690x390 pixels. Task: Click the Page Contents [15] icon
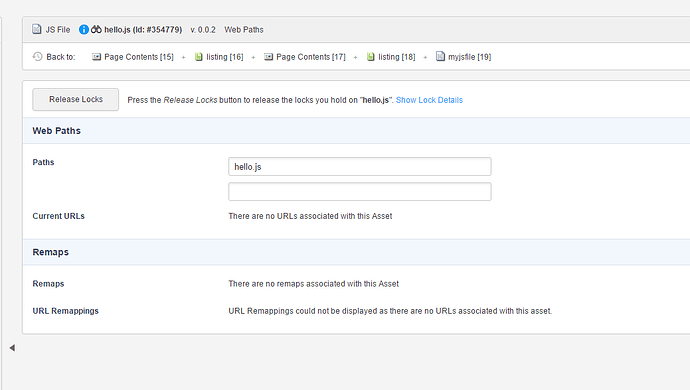coord(96,57)
